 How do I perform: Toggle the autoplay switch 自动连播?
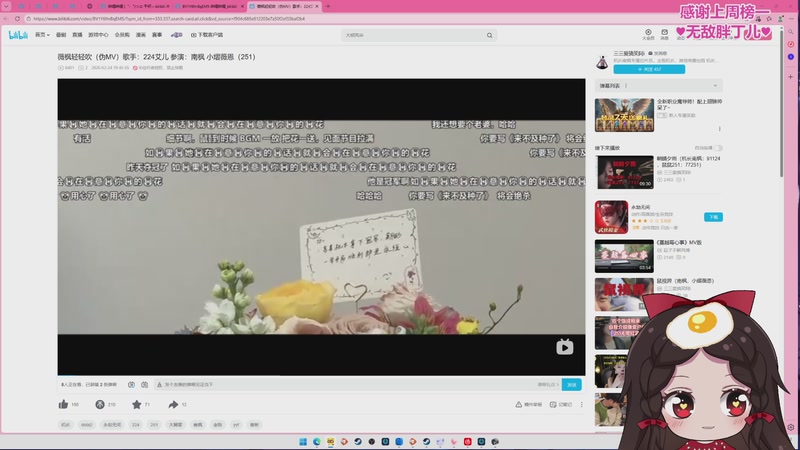point(718,148)
